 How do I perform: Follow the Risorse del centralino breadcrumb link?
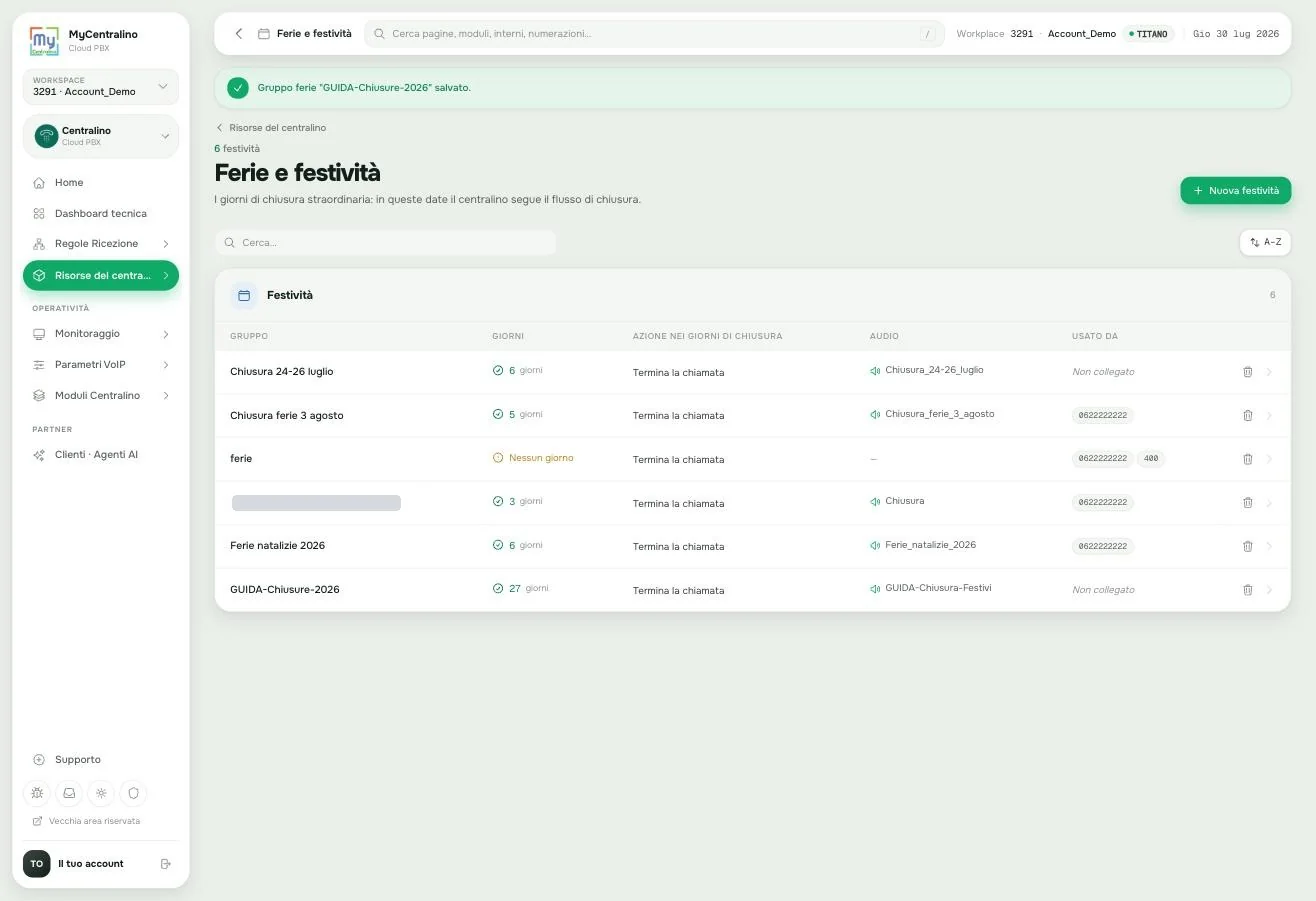pyautogui.click(x=271, y=128)
